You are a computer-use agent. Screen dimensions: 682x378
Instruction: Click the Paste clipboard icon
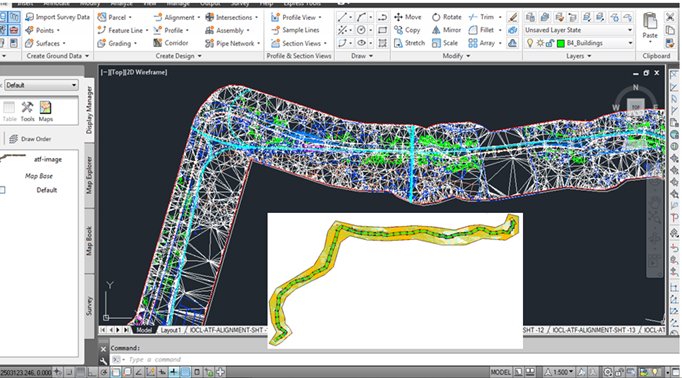[650, 26]
